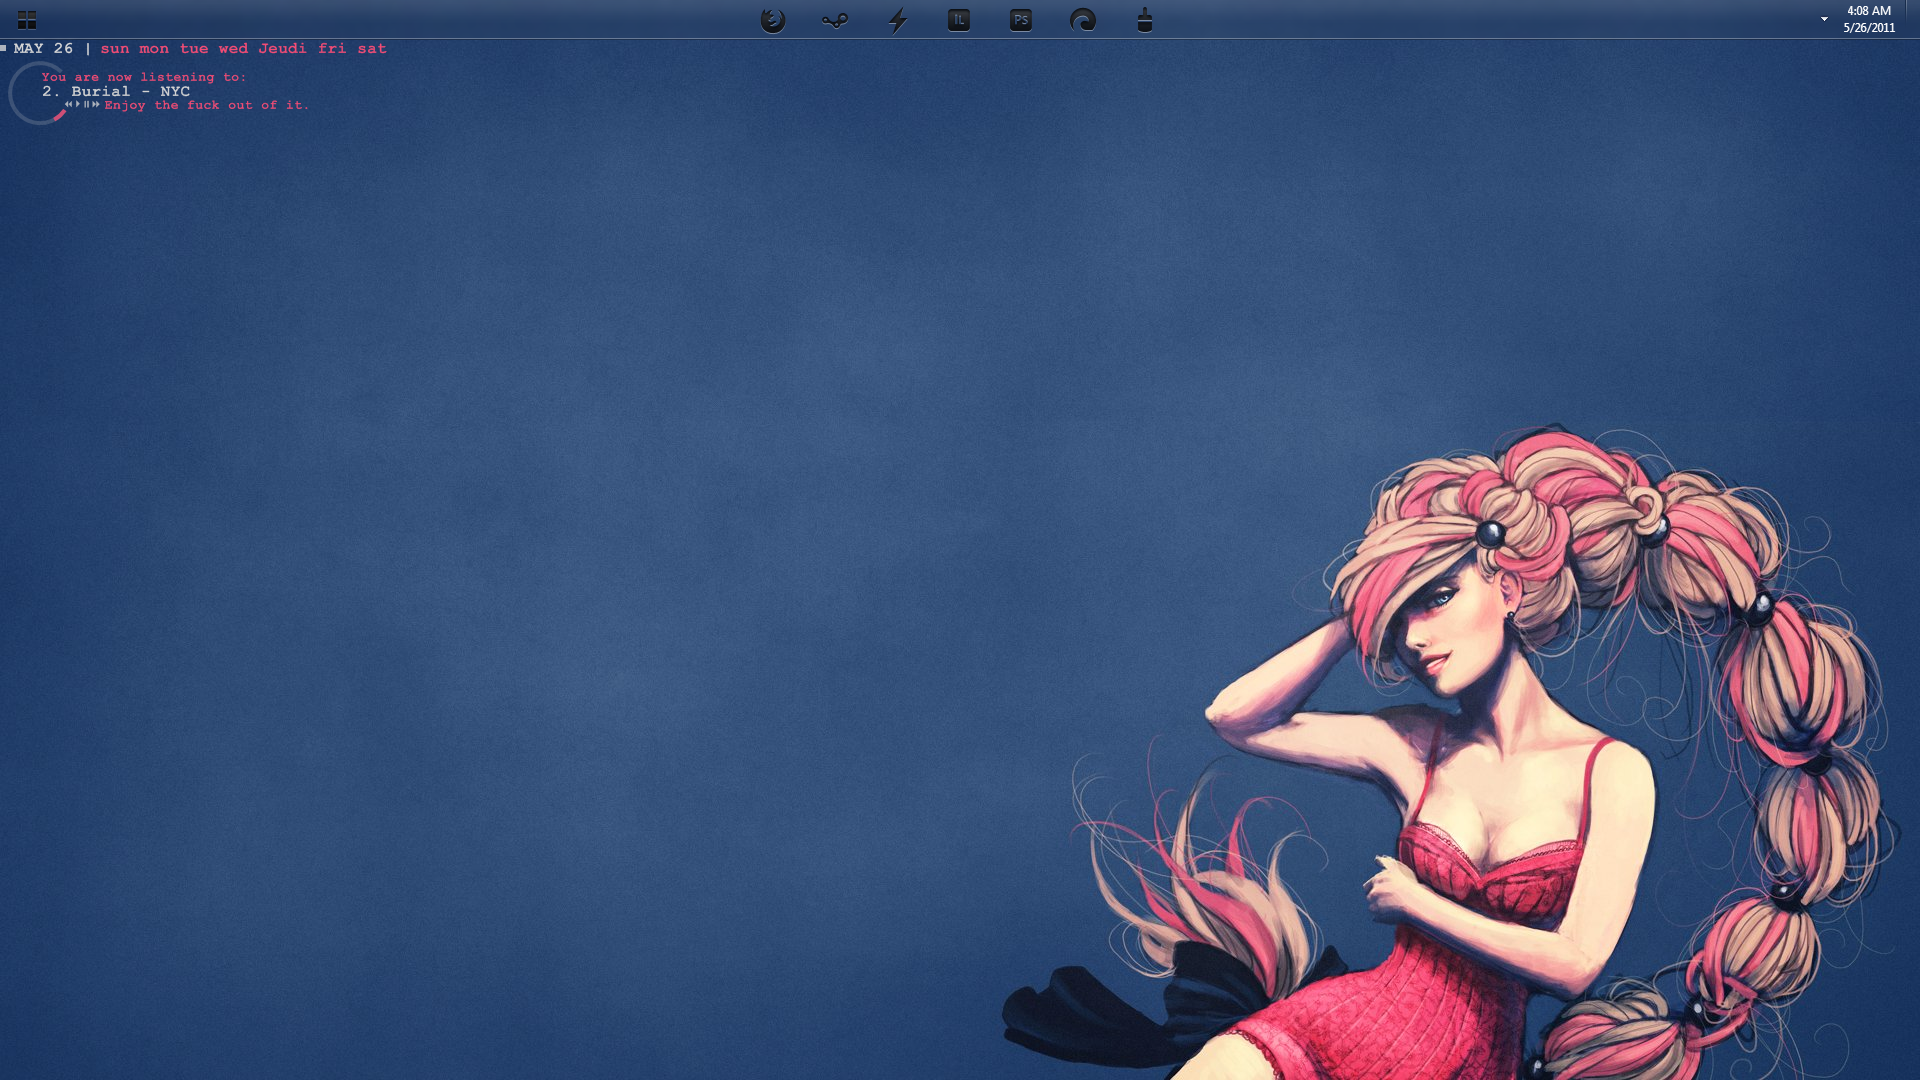
Task: Click "You are now listening to:" label
Action: tap(143, 77)
